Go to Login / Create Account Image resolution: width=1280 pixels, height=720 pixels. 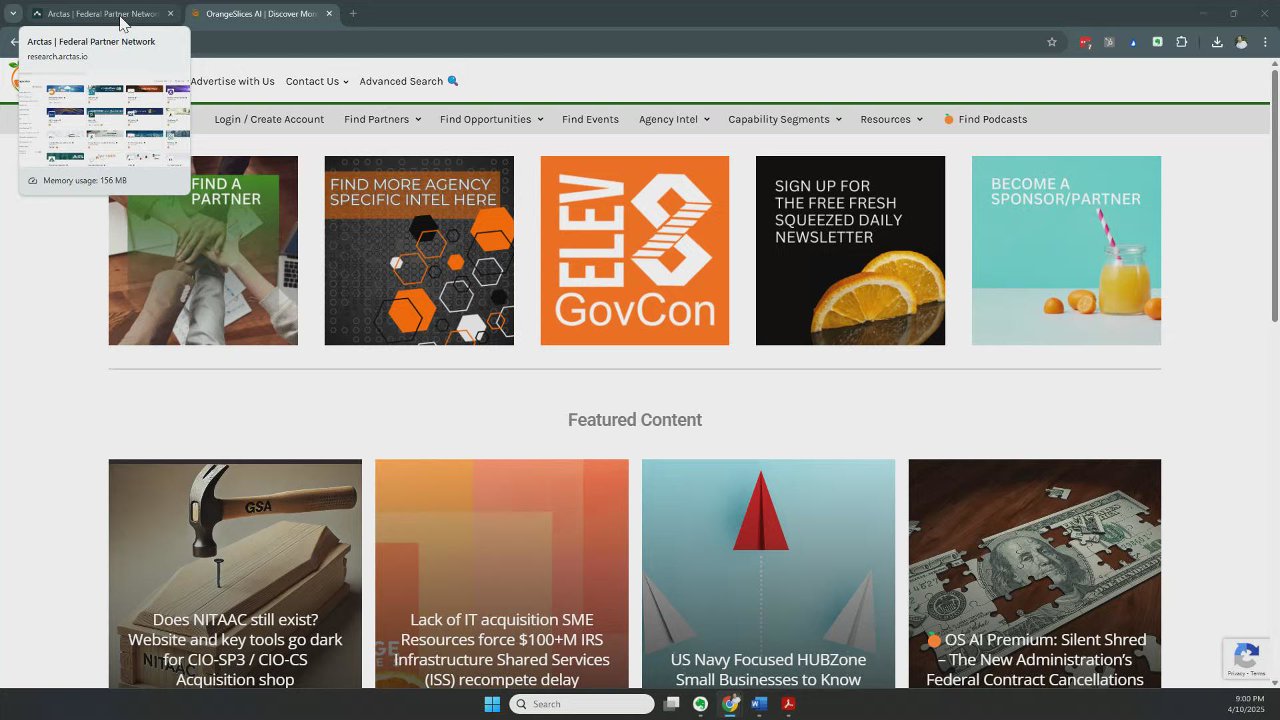pos(269,119)
